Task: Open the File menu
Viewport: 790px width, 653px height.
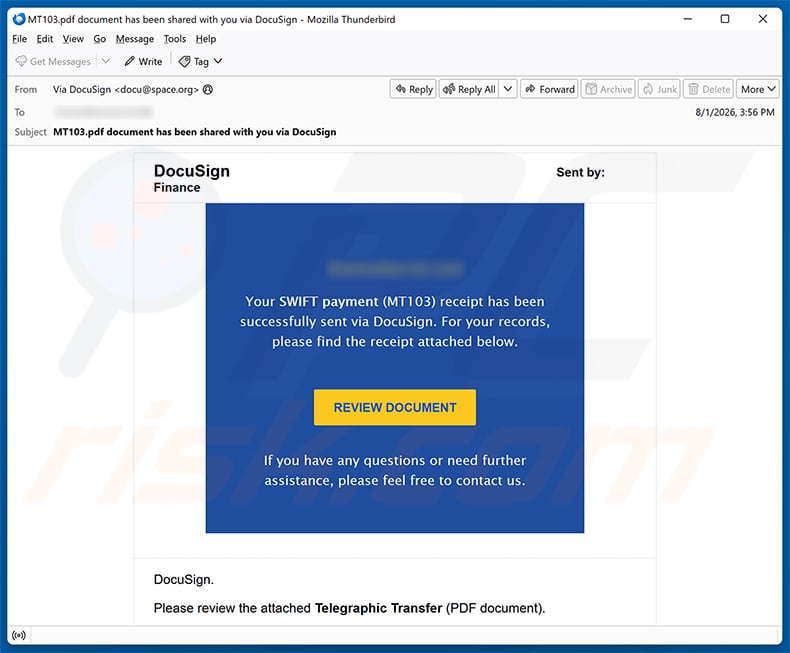Action: 20,39
